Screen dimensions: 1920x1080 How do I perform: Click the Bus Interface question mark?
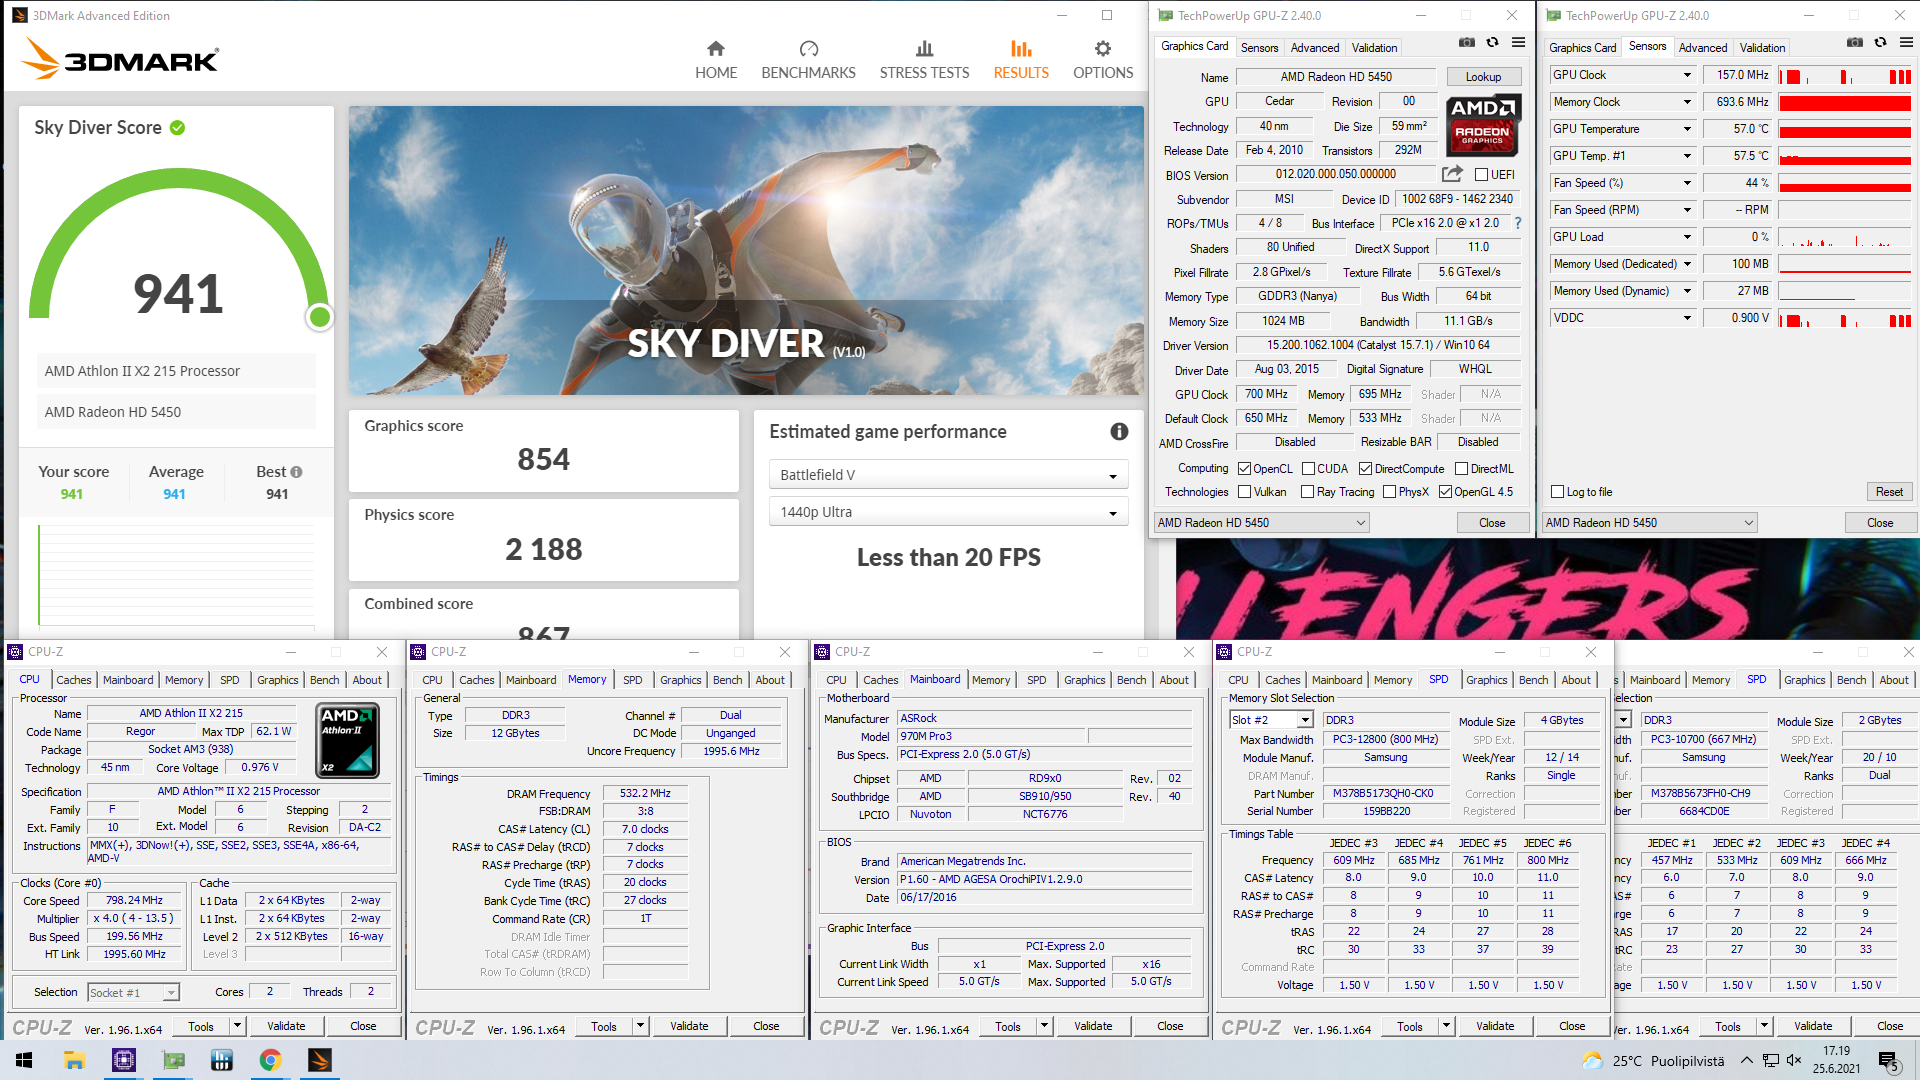click(x=1518, y=223)
